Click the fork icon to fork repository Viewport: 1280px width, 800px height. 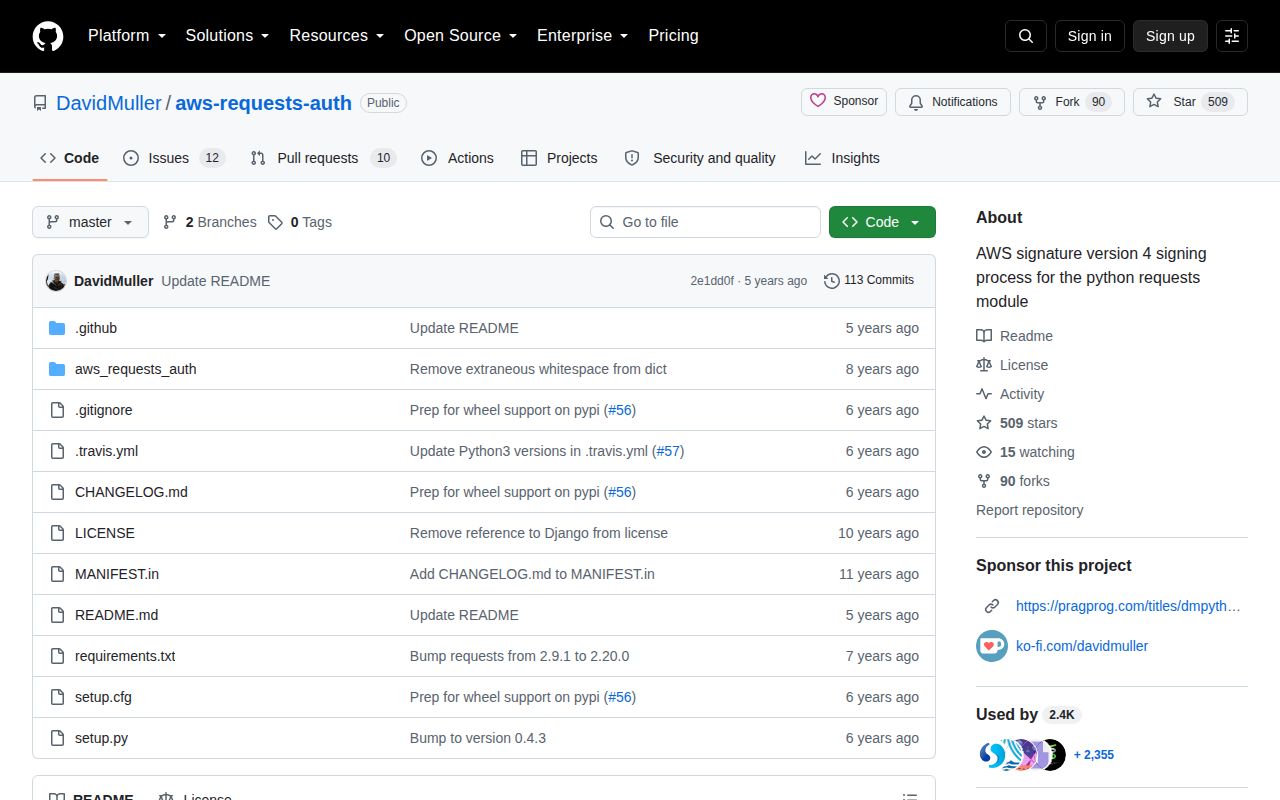(x=1040, y=102)
